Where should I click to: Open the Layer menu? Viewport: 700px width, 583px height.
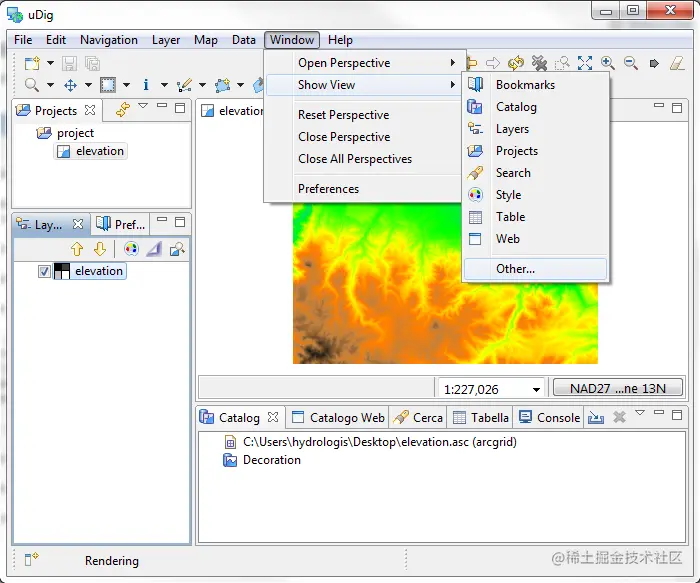click(166, 40)
